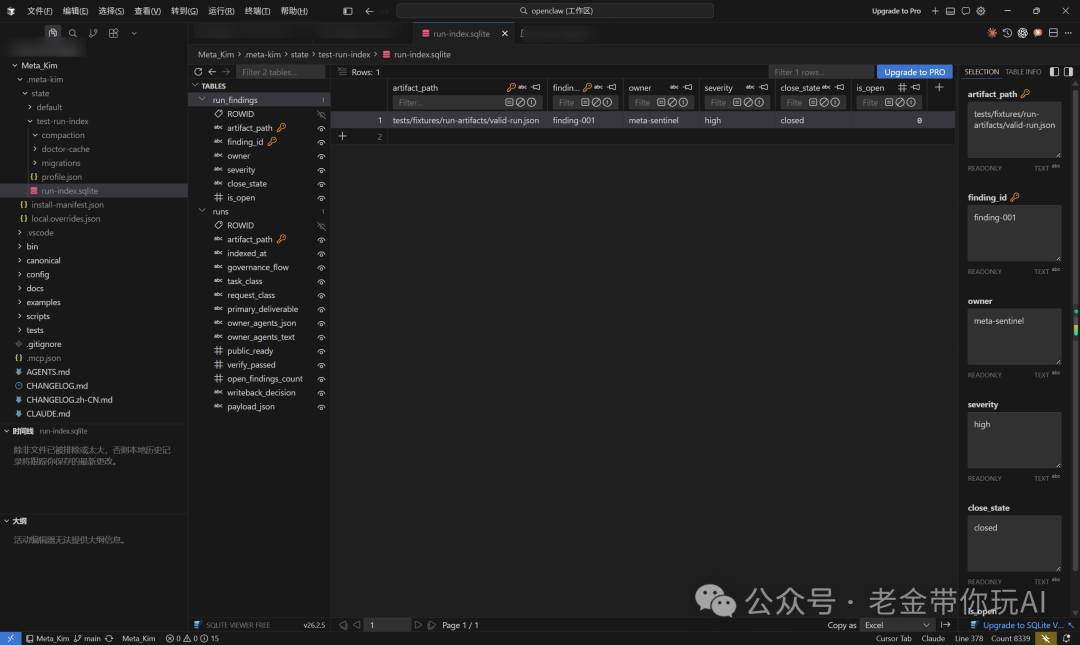This screenshot has width=1080, height=645.
Task: Click the blue Upgrade to PRO button
Action: coord(914,72)
